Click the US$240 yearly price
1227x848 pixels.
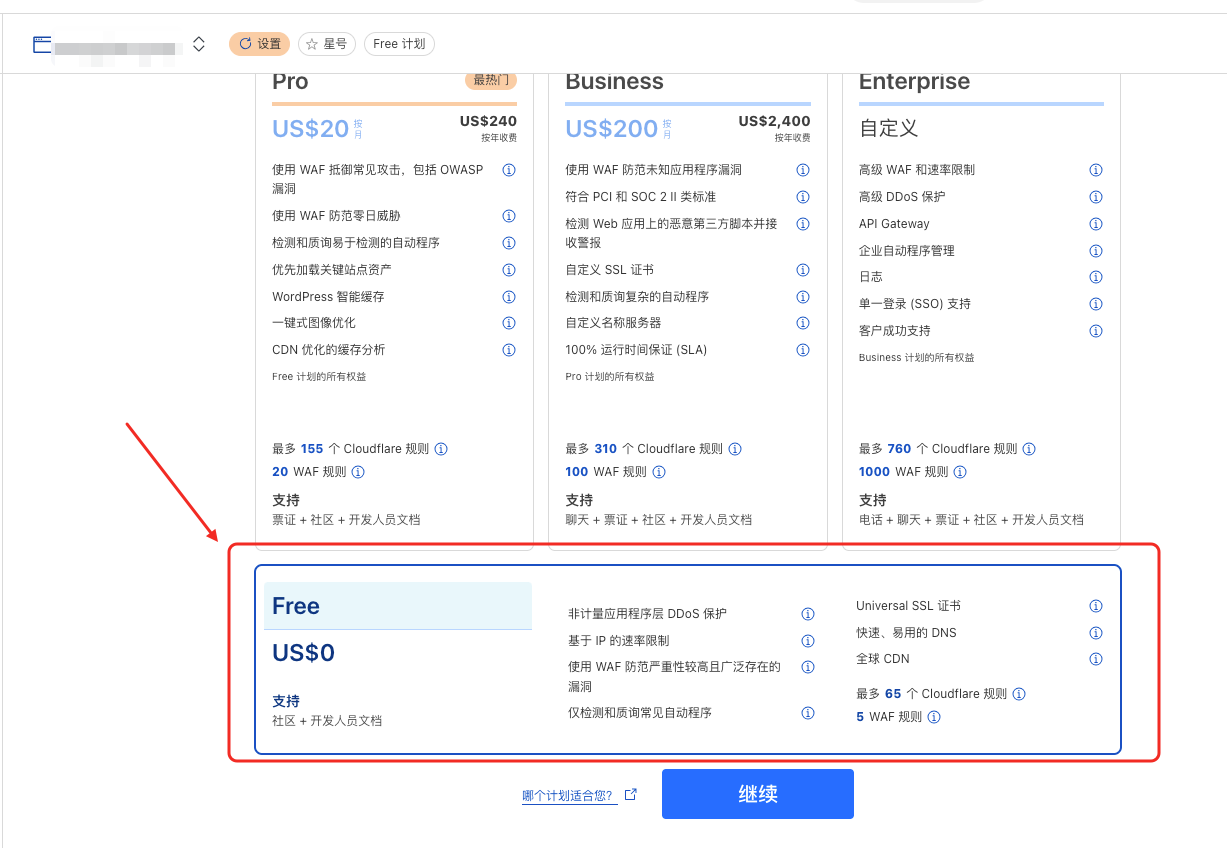(488, 121)
